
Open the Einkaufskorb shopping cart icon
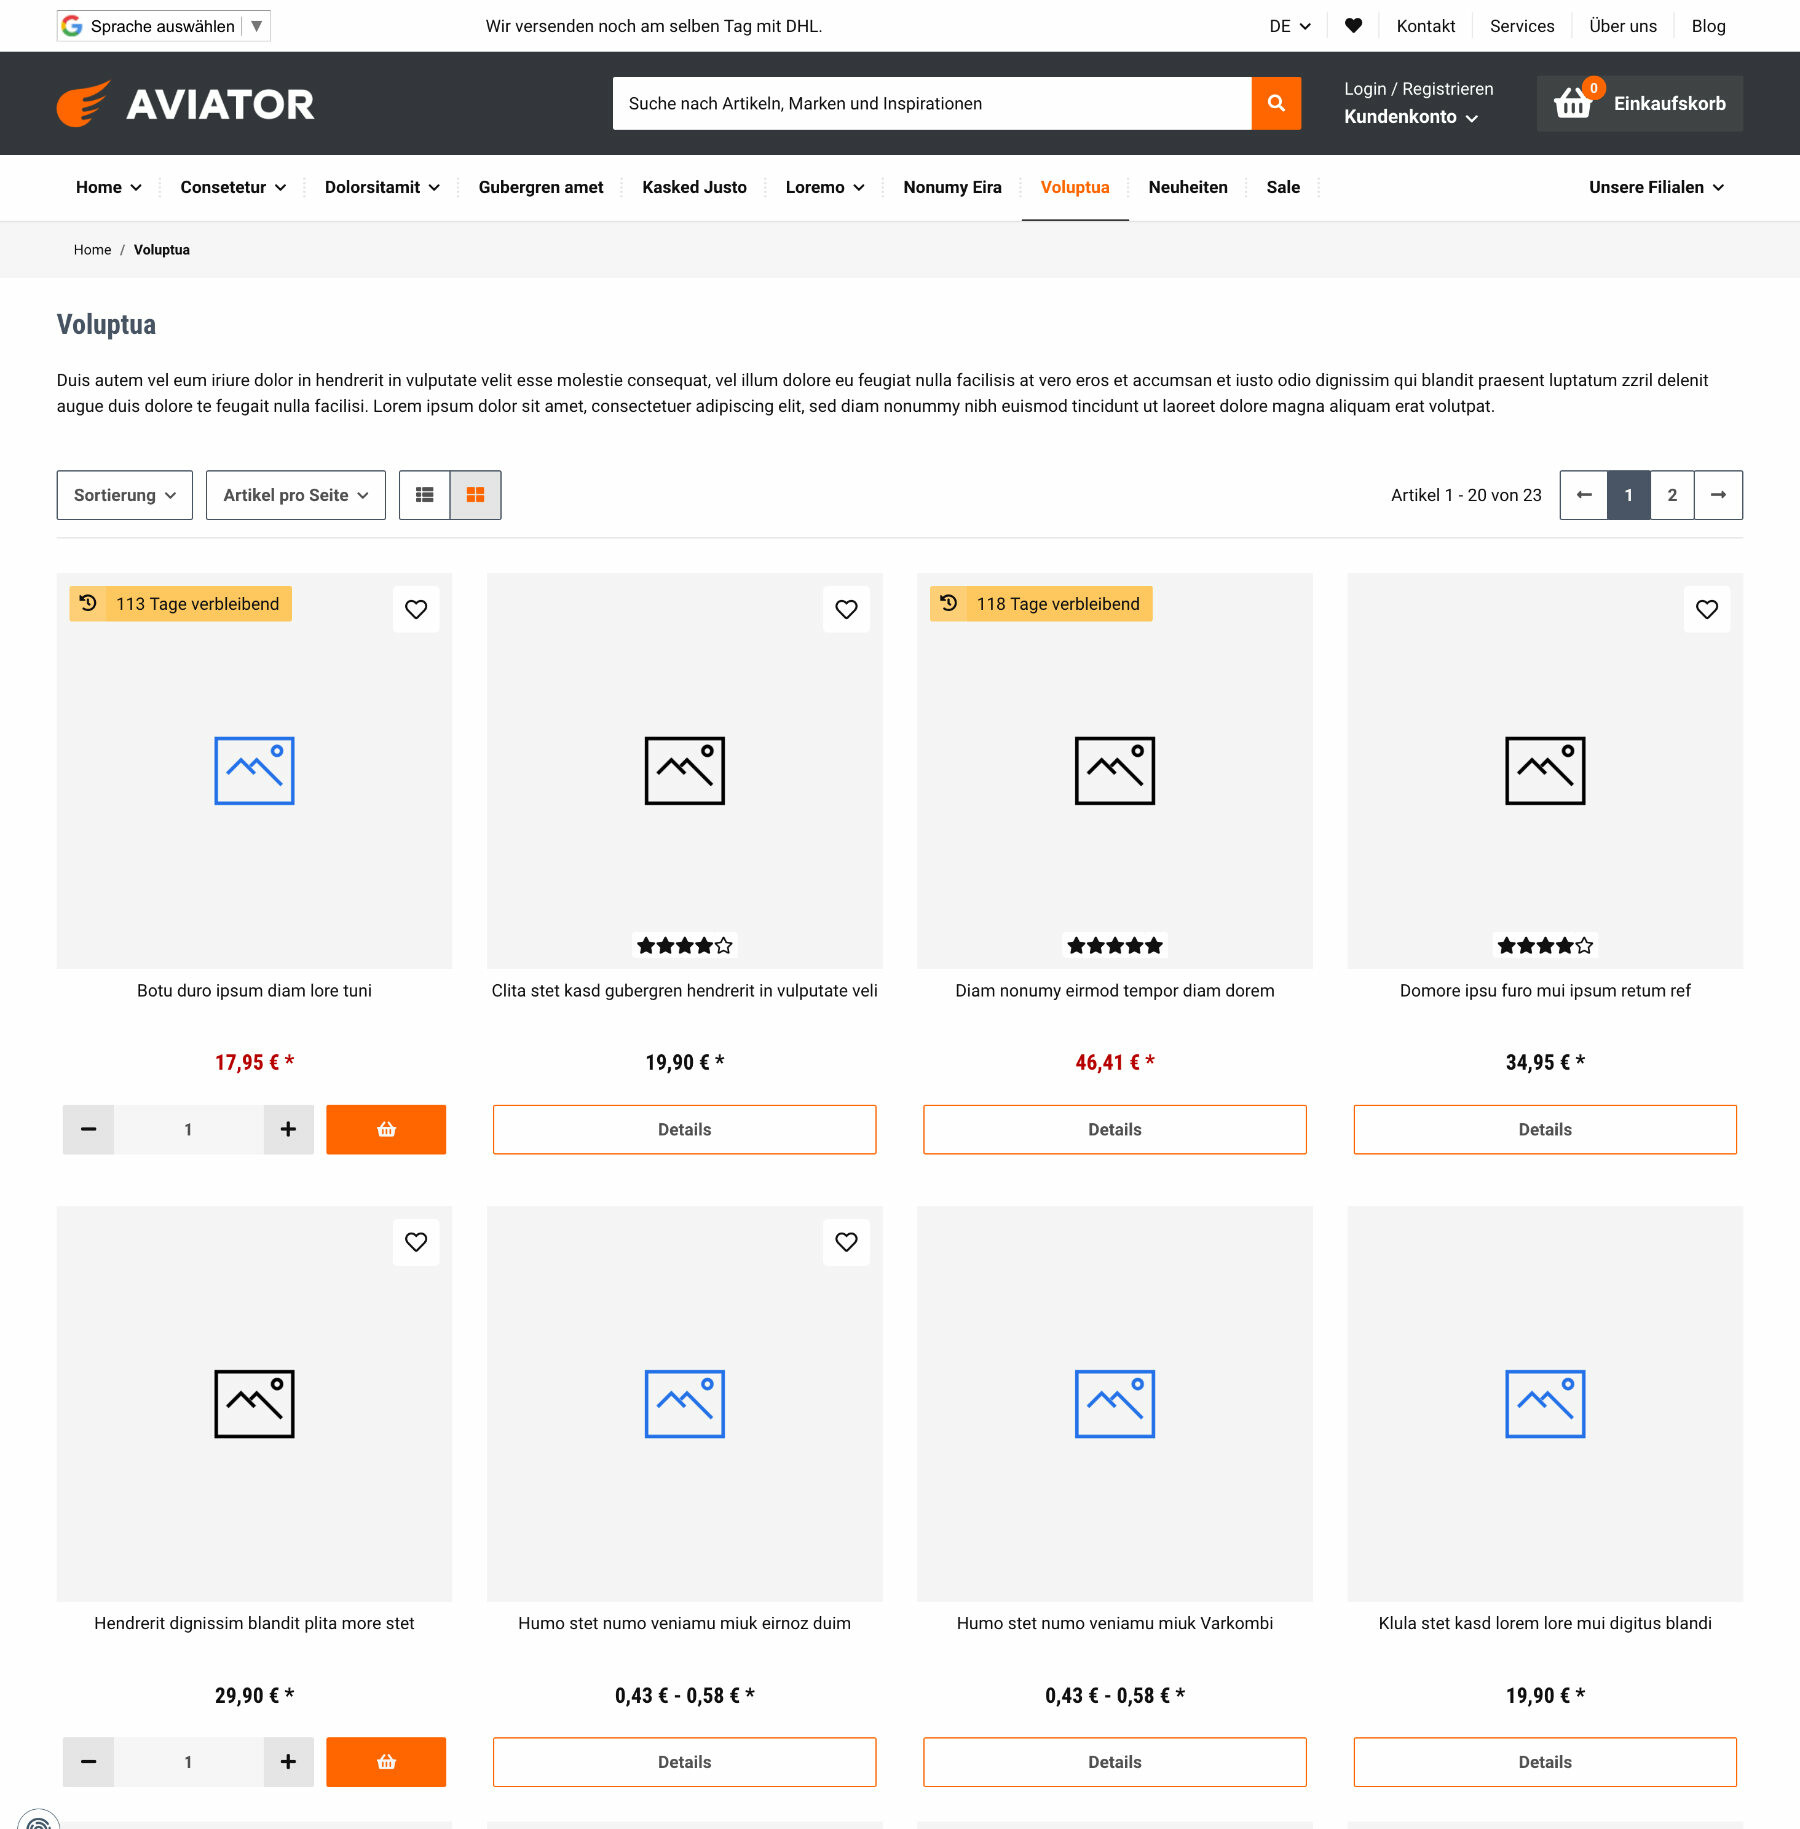pos(1571,102)
